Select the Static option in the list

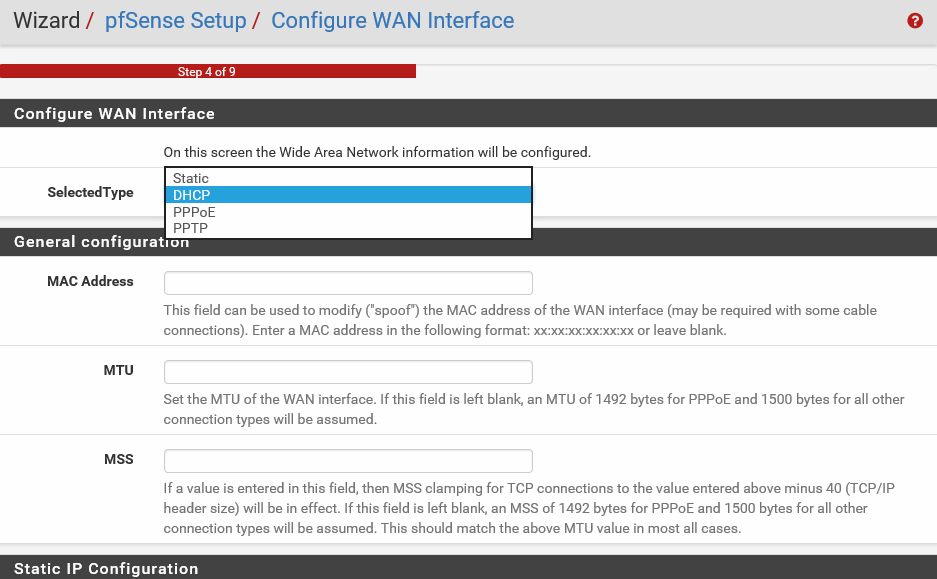[x=348, y=178]
